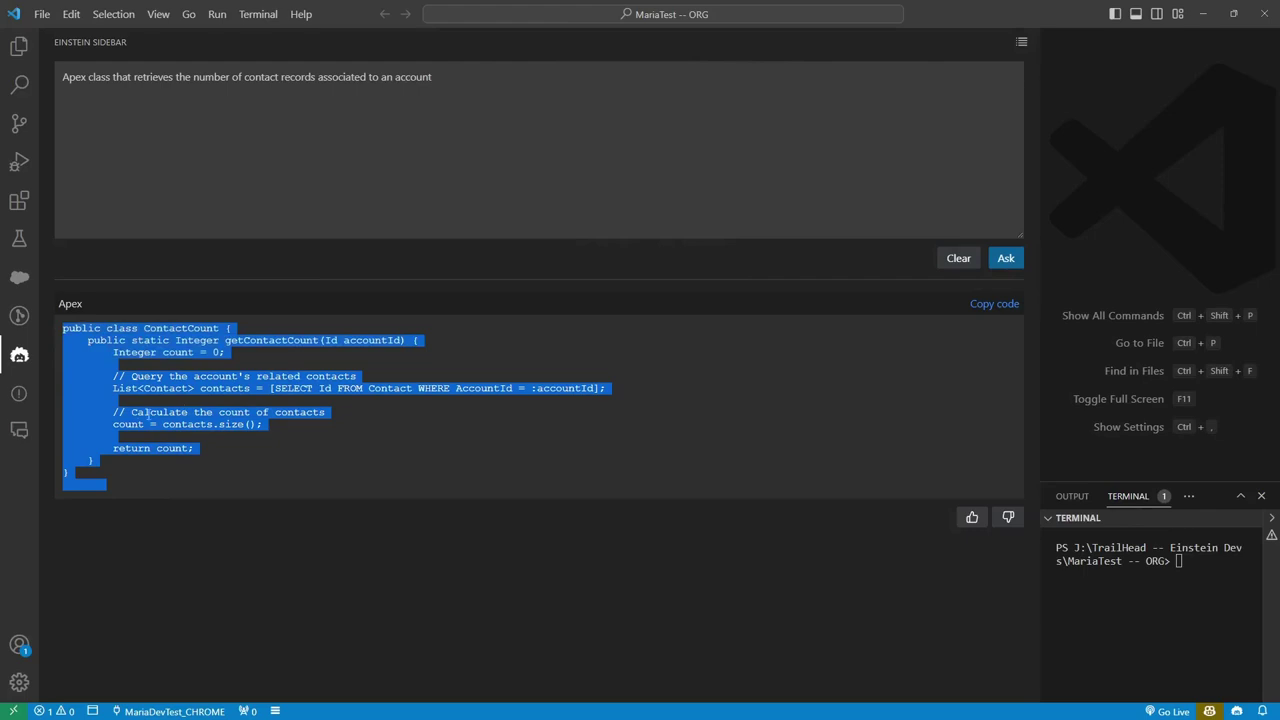Toggle the Panel layout icon
This screenshot has width=1280, height=720.
pyautogui.click(x=1136, y=14)
